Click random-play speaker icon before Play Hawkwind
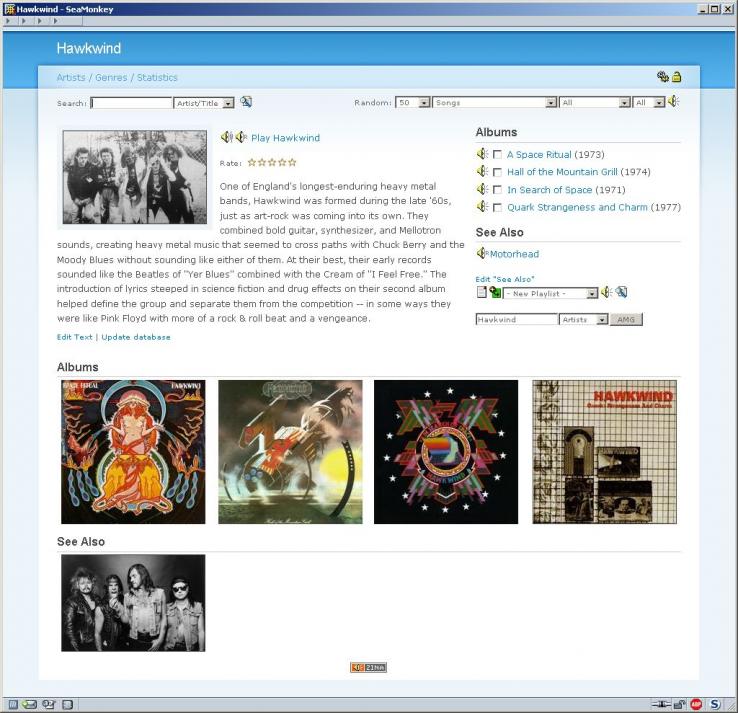The width and height of the screenshot is (738, 713). [x=241, y=137]
